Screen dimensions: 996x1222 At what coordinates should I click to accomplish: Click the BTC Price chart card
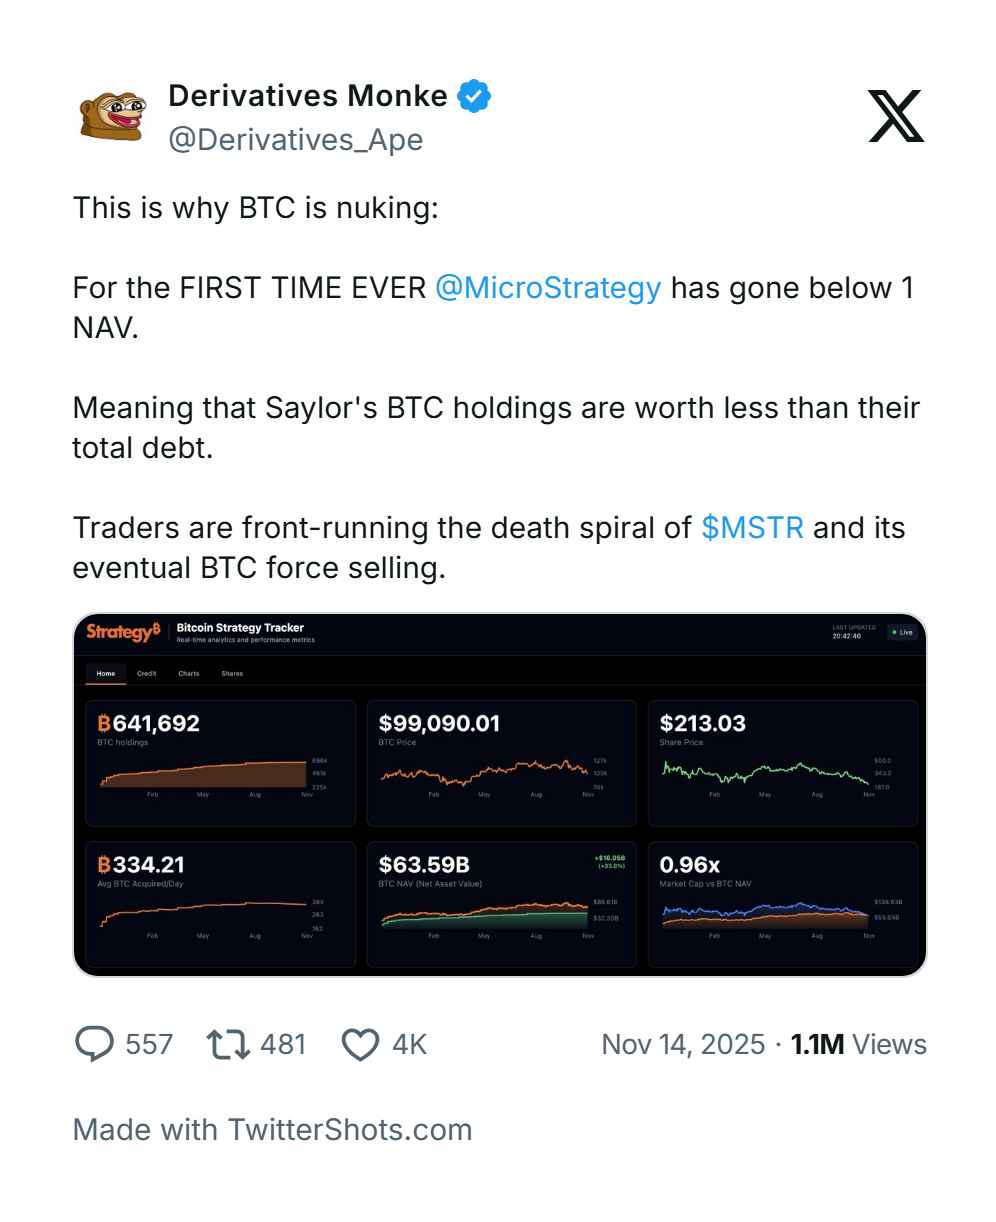[x=501, y=762]
